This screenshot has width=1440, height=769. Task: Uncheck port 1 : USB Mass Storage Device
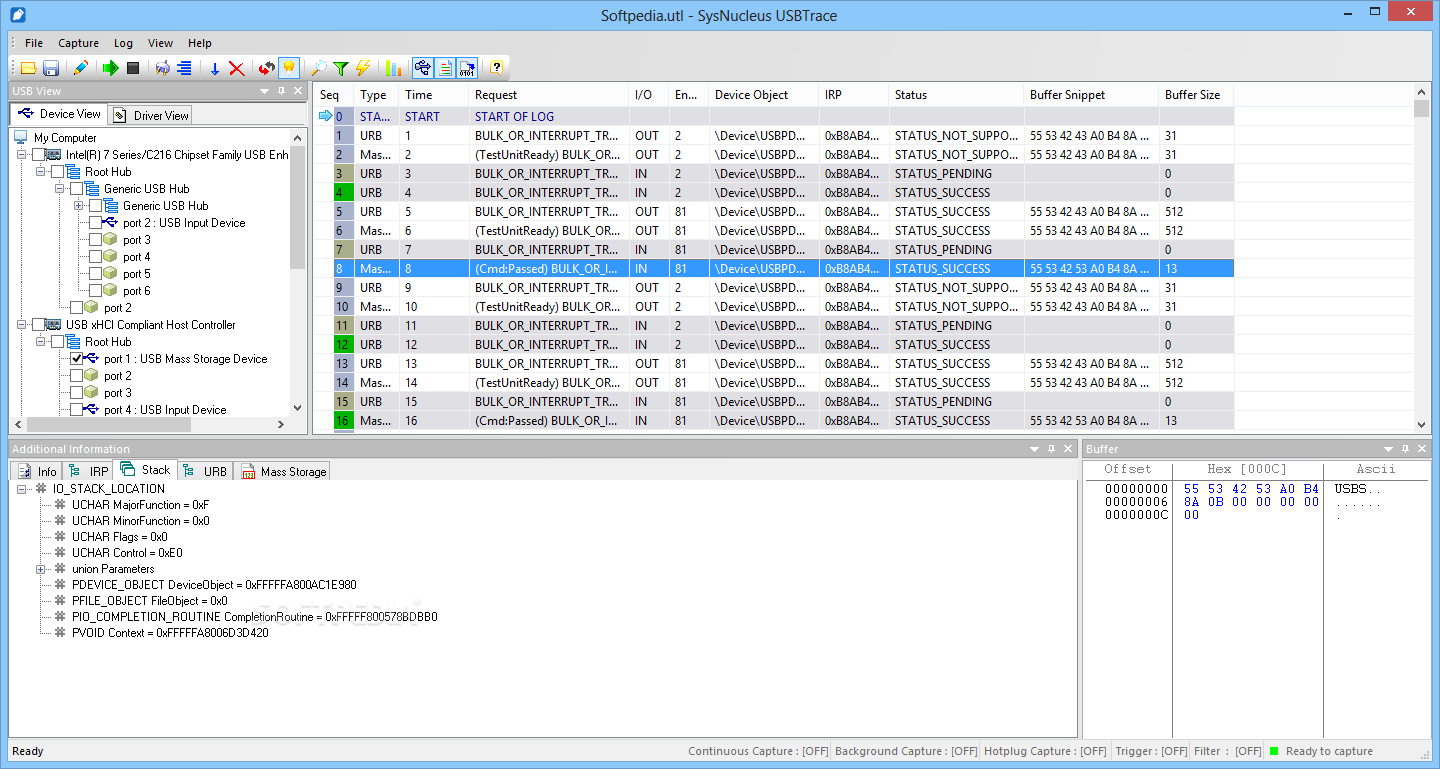(77, 359)
